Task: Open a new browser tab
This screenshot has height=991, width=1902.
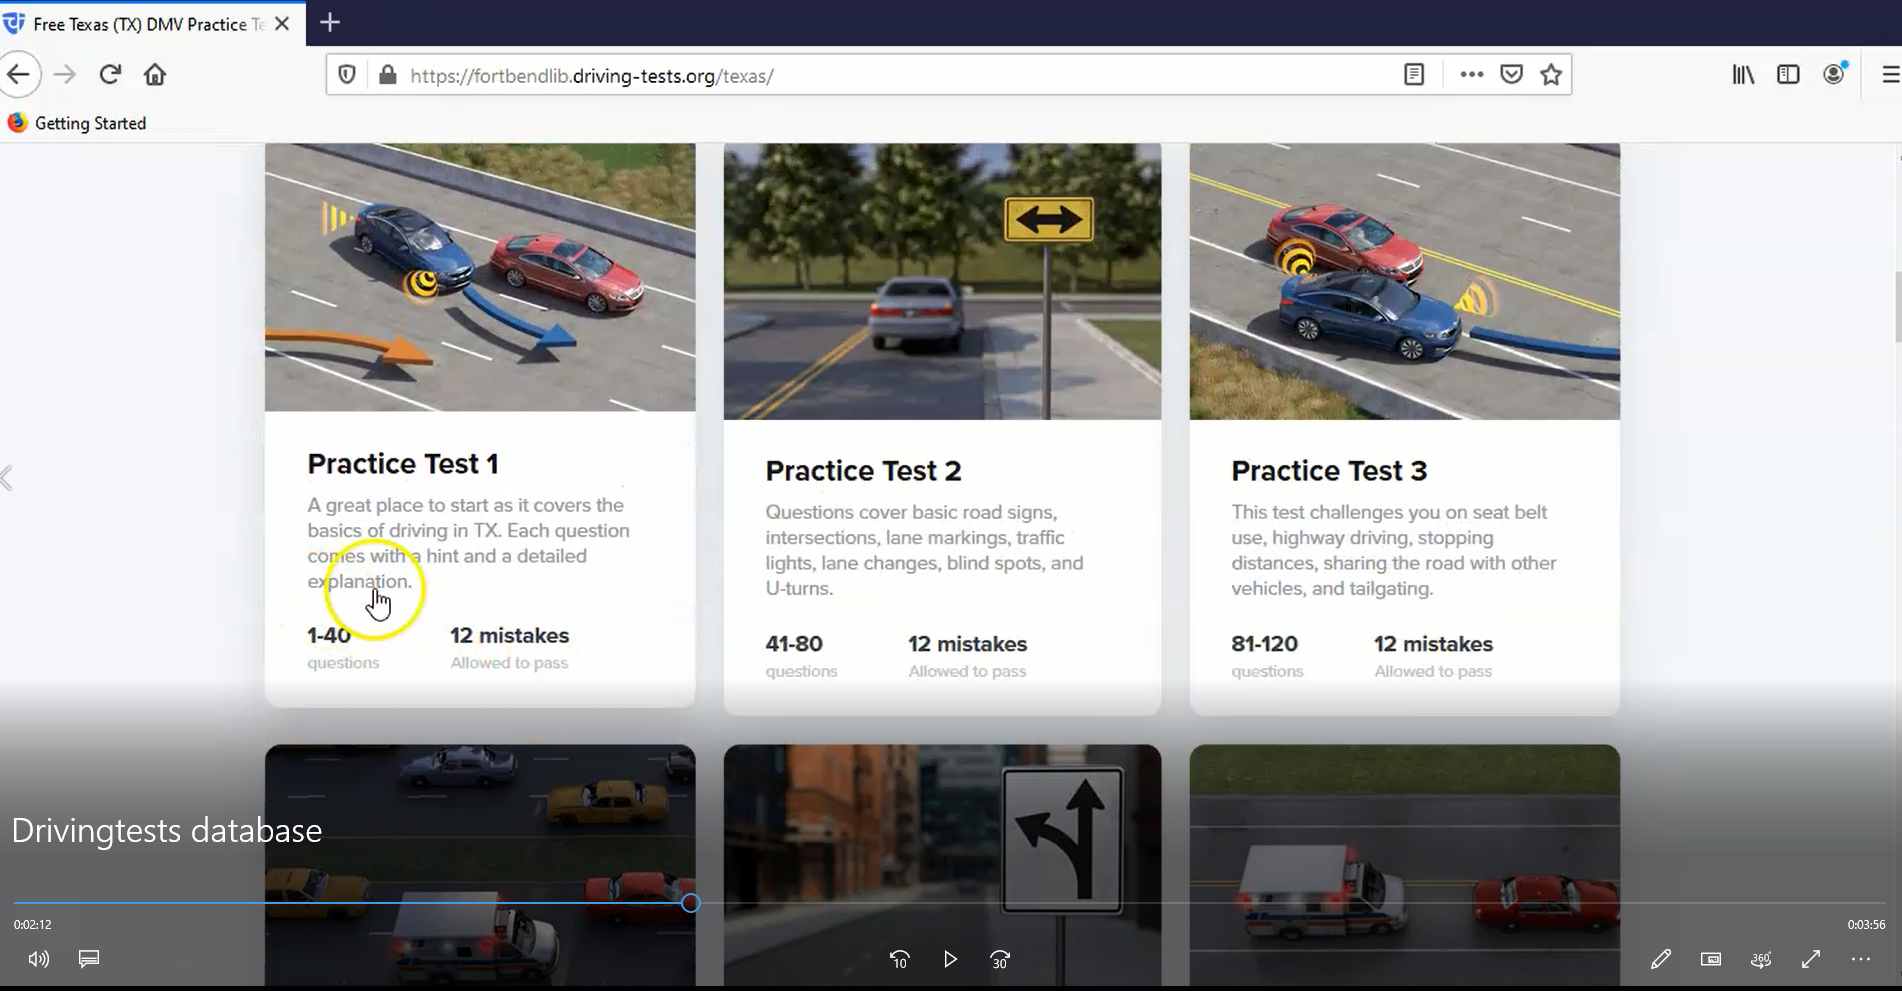Action: [x=330, y=22]
